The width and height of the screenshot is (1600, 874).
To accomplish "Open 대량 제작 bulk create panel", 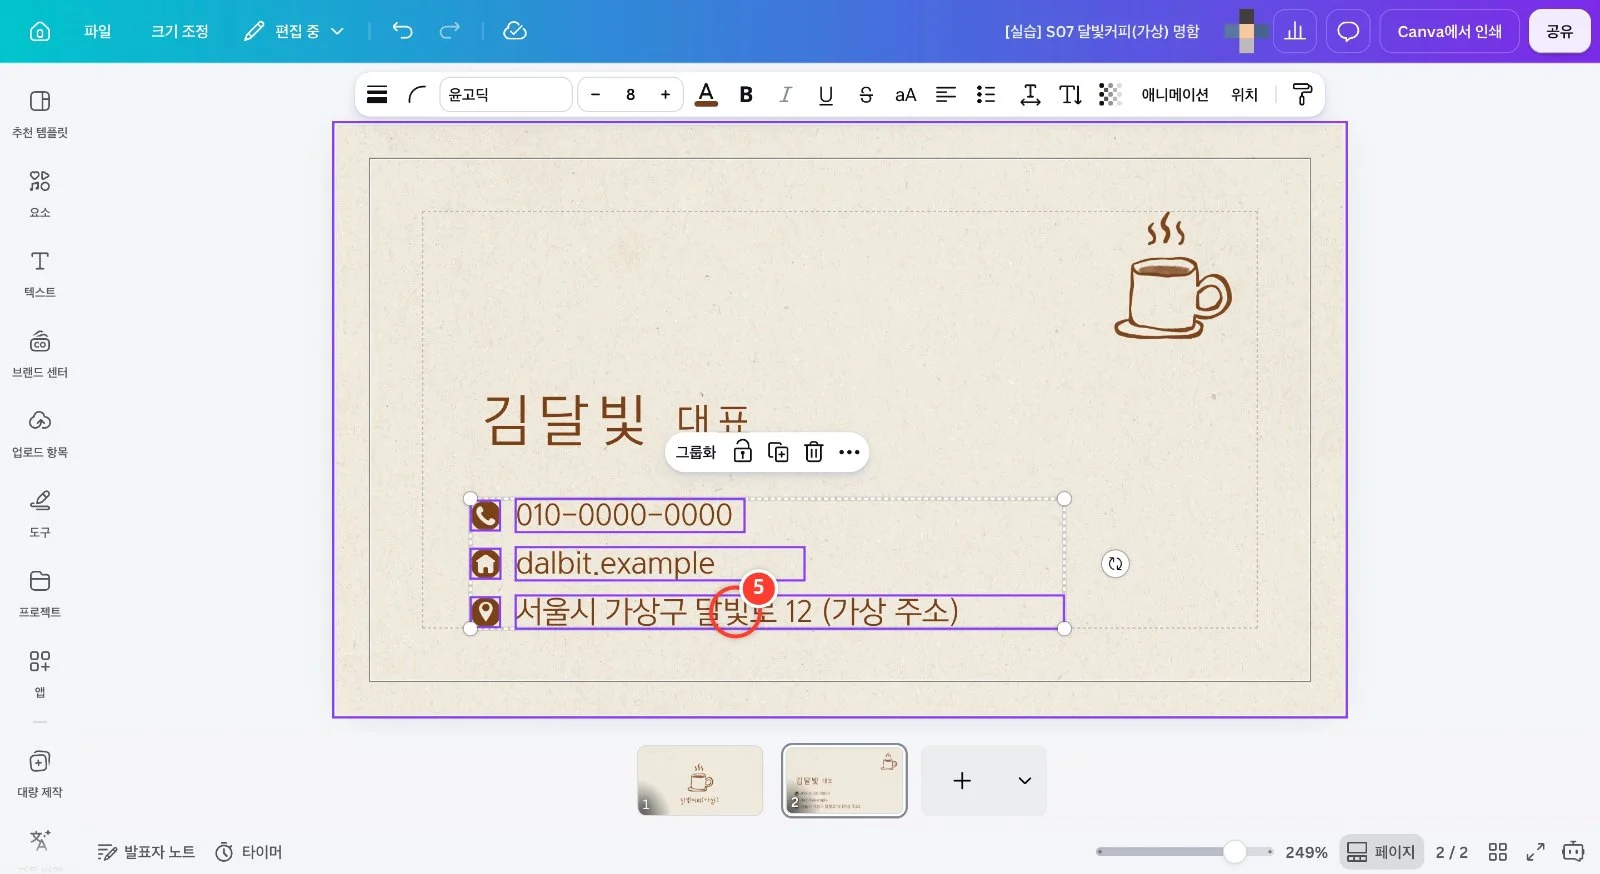I will tap(40, 773).
